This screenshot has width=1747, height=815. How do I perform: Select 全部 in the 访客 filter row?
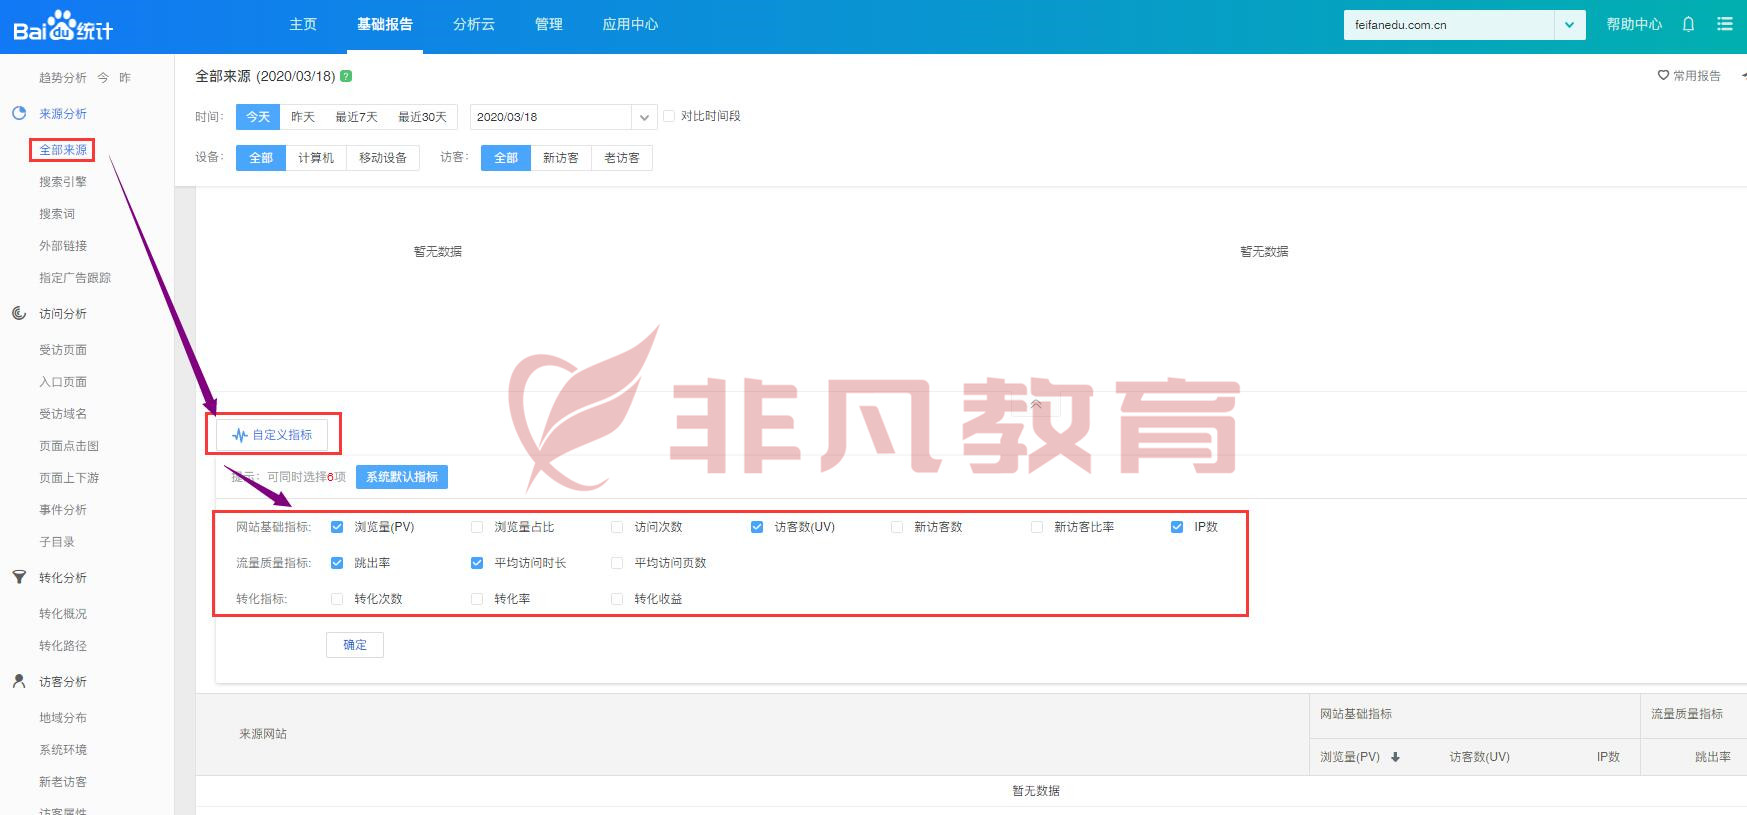(506, 158)
